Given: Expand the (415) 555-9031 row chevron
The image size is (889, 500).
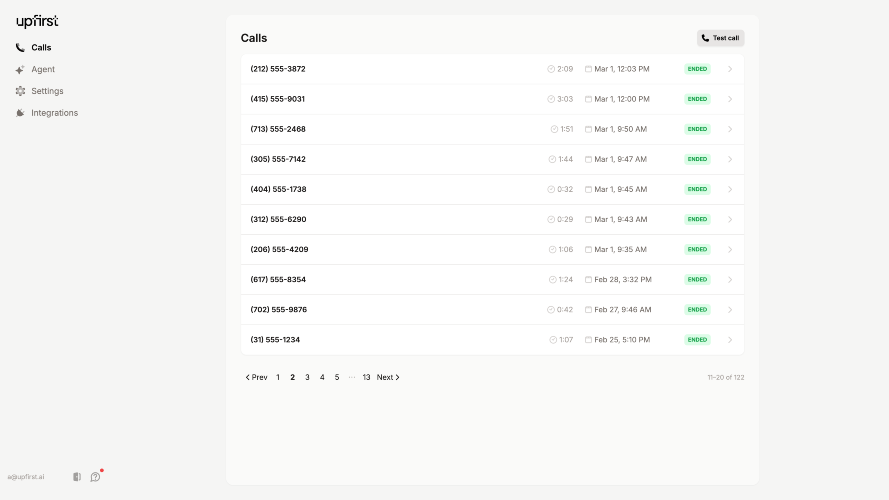Looking at the screenshot, I should point(730,99).
